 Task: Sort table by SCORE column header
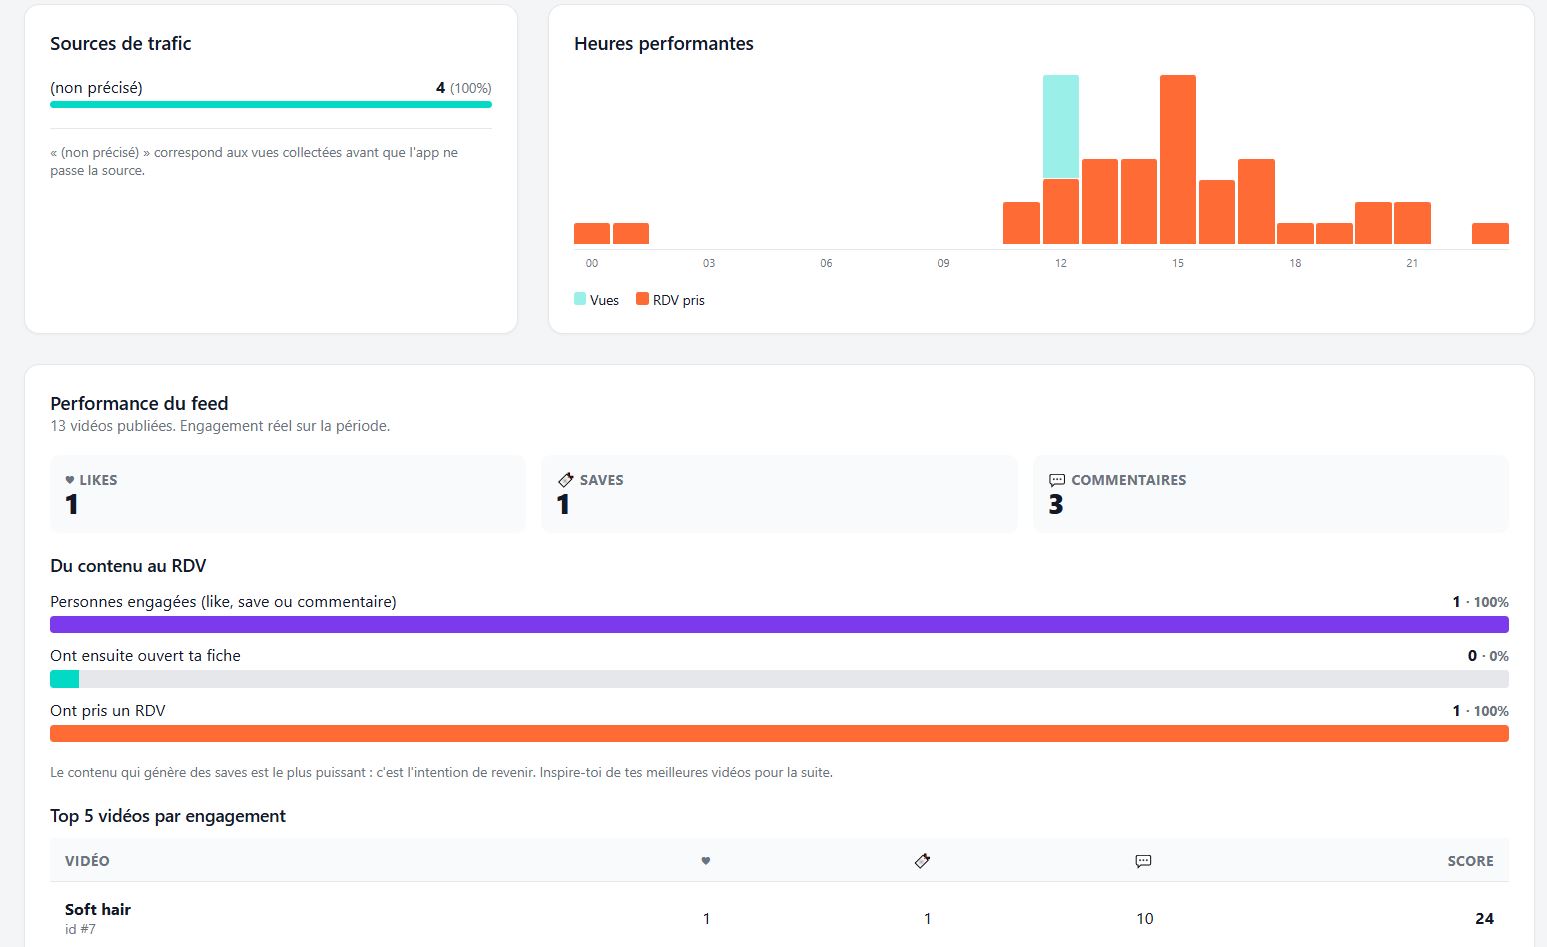click(1470, 861)
